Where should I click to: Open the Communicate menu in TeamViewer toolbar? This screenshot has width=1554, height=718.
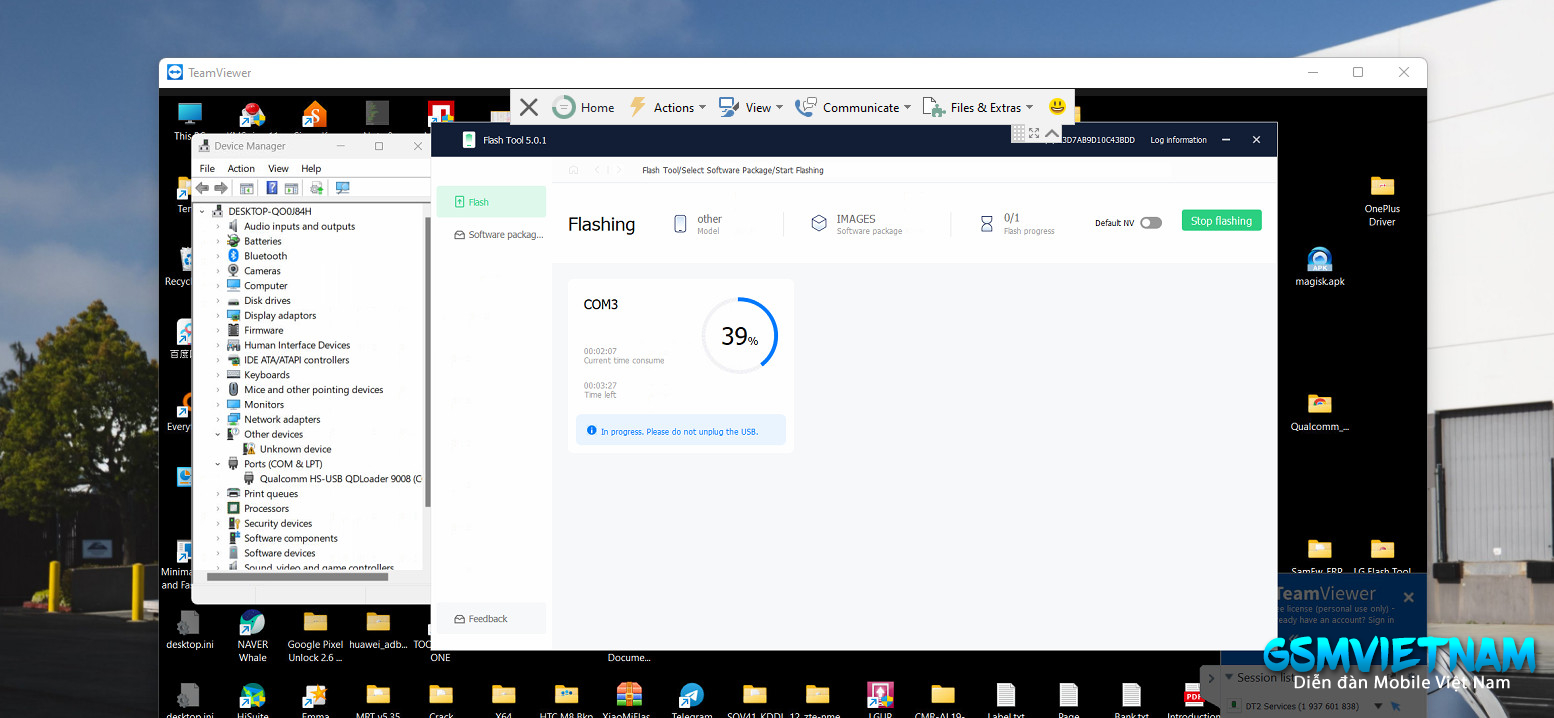[x=853, y=107]
